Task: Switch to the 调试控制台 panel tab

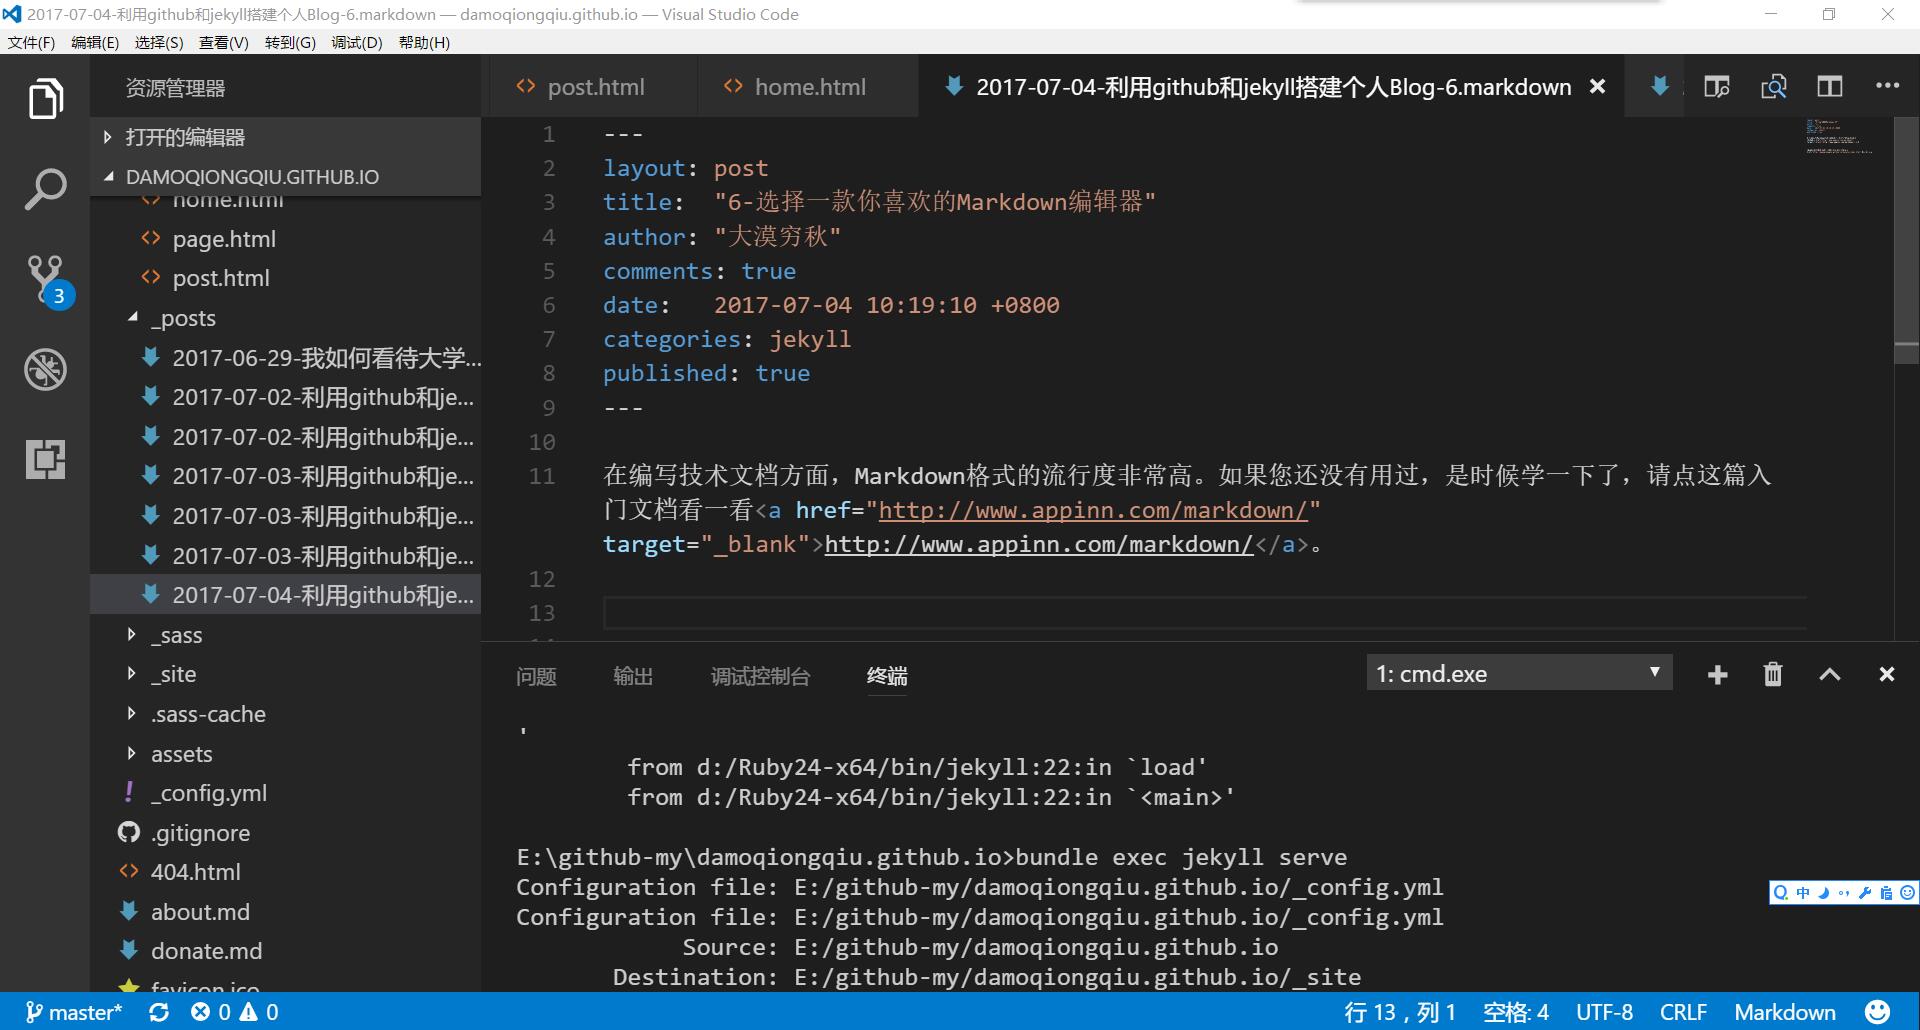Action: tap(760, 677)
